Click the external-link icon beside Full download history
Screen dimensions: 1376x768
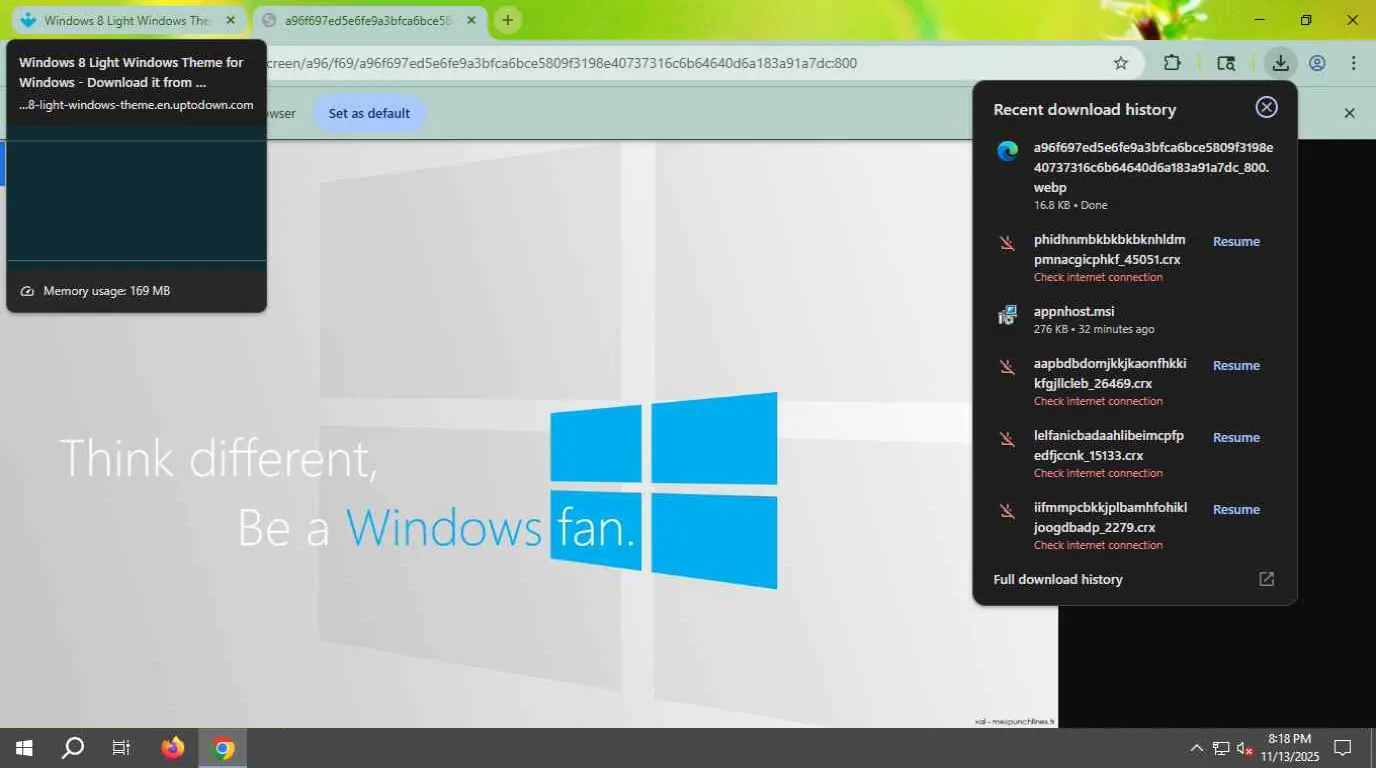coord(1266,579)
